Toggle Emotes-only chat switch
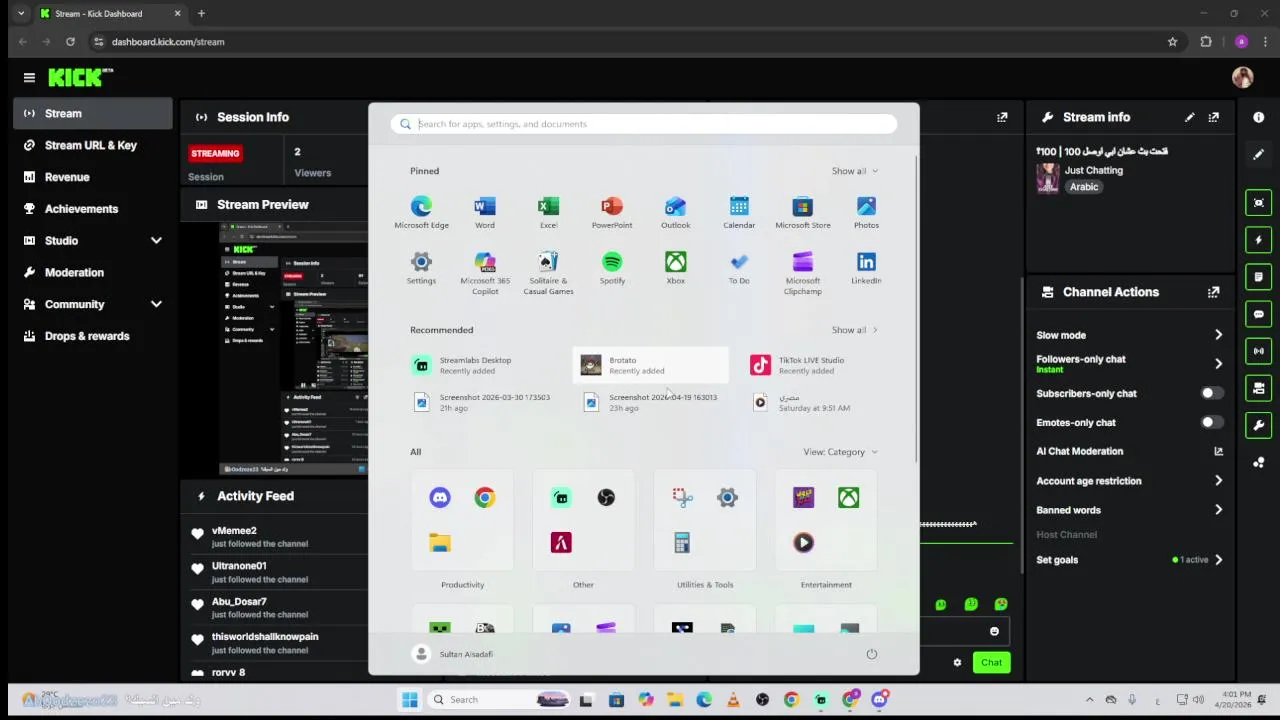Viewport: 1280px width, 720px height. 1212,422
